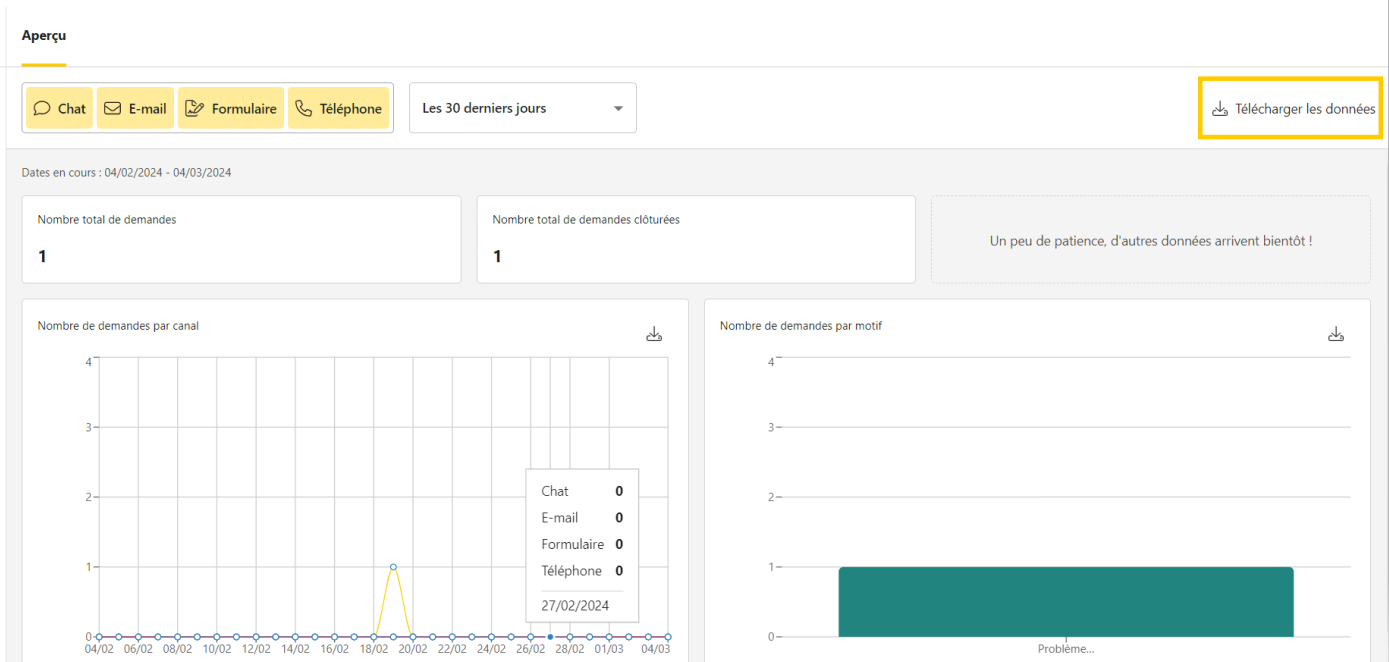Click the download tray icon beside 'Télécharger les données'
Screen dimensions: 1389x662
[x=1219, y=109]
